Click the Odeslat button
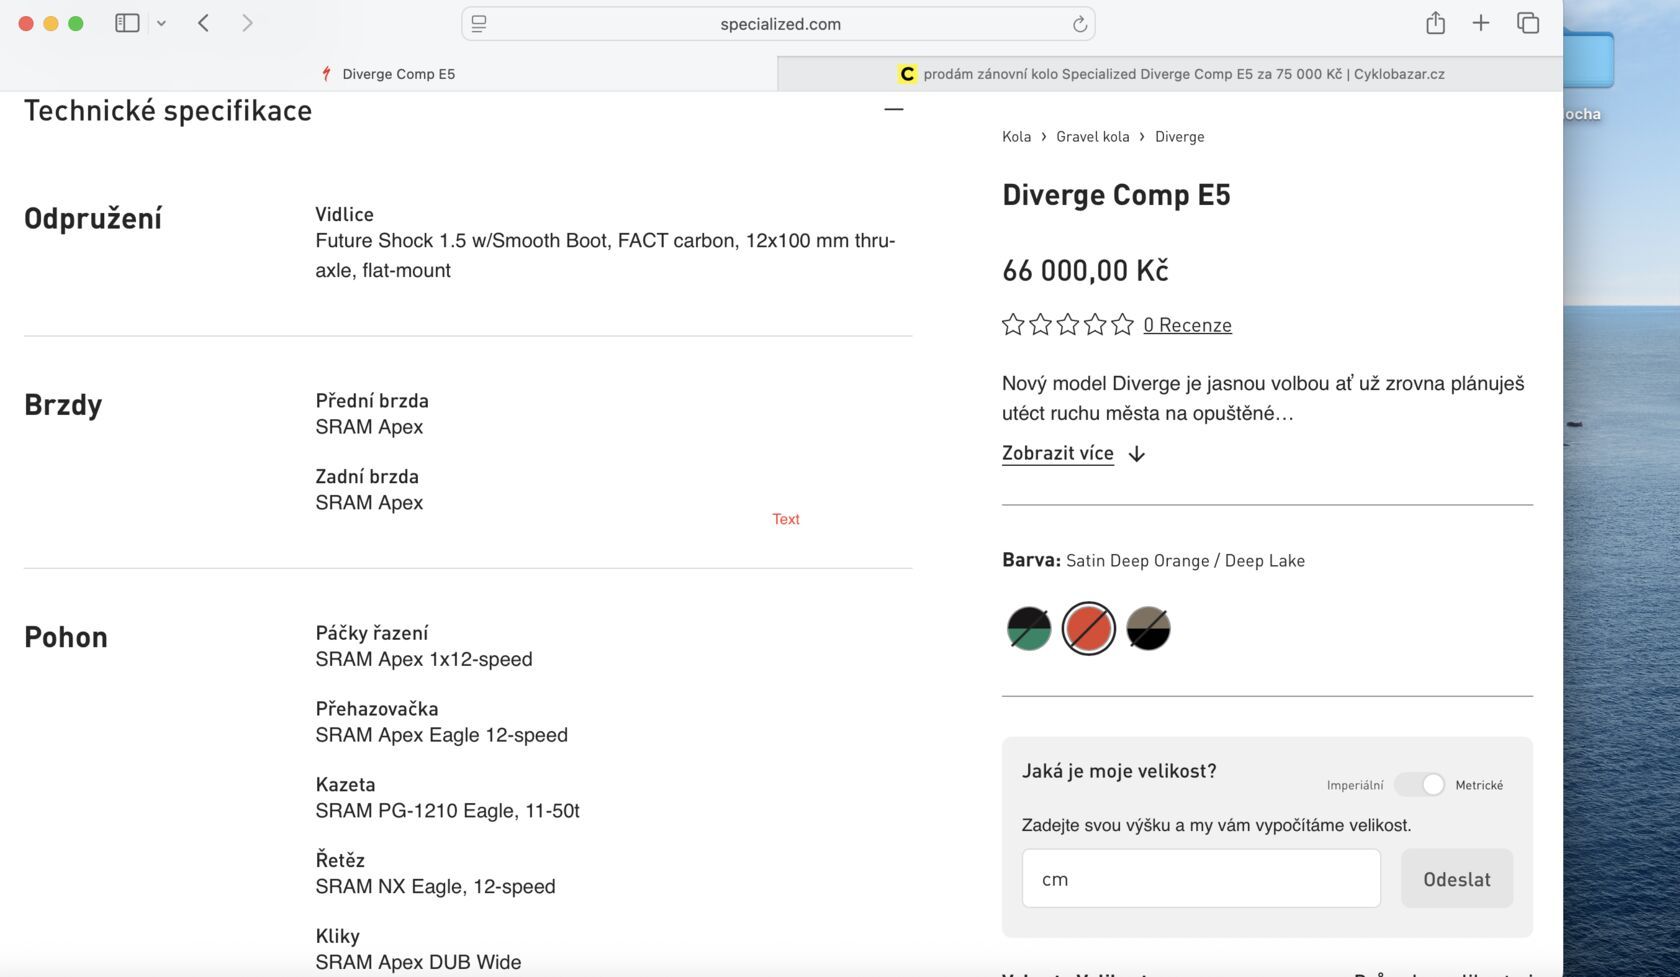This screenshot has width=1680, height=977. coord(1456,879)
